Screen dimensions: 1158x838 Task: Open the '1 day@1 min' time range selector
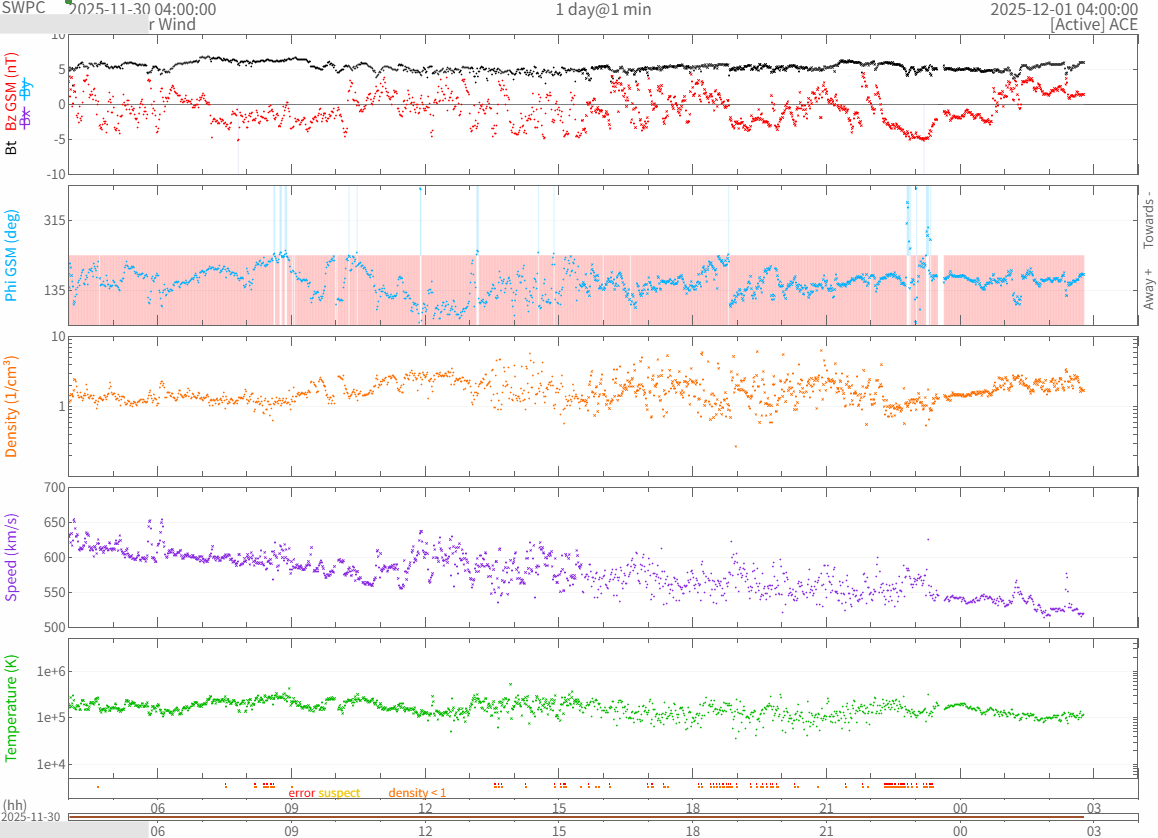click(603, 10)
